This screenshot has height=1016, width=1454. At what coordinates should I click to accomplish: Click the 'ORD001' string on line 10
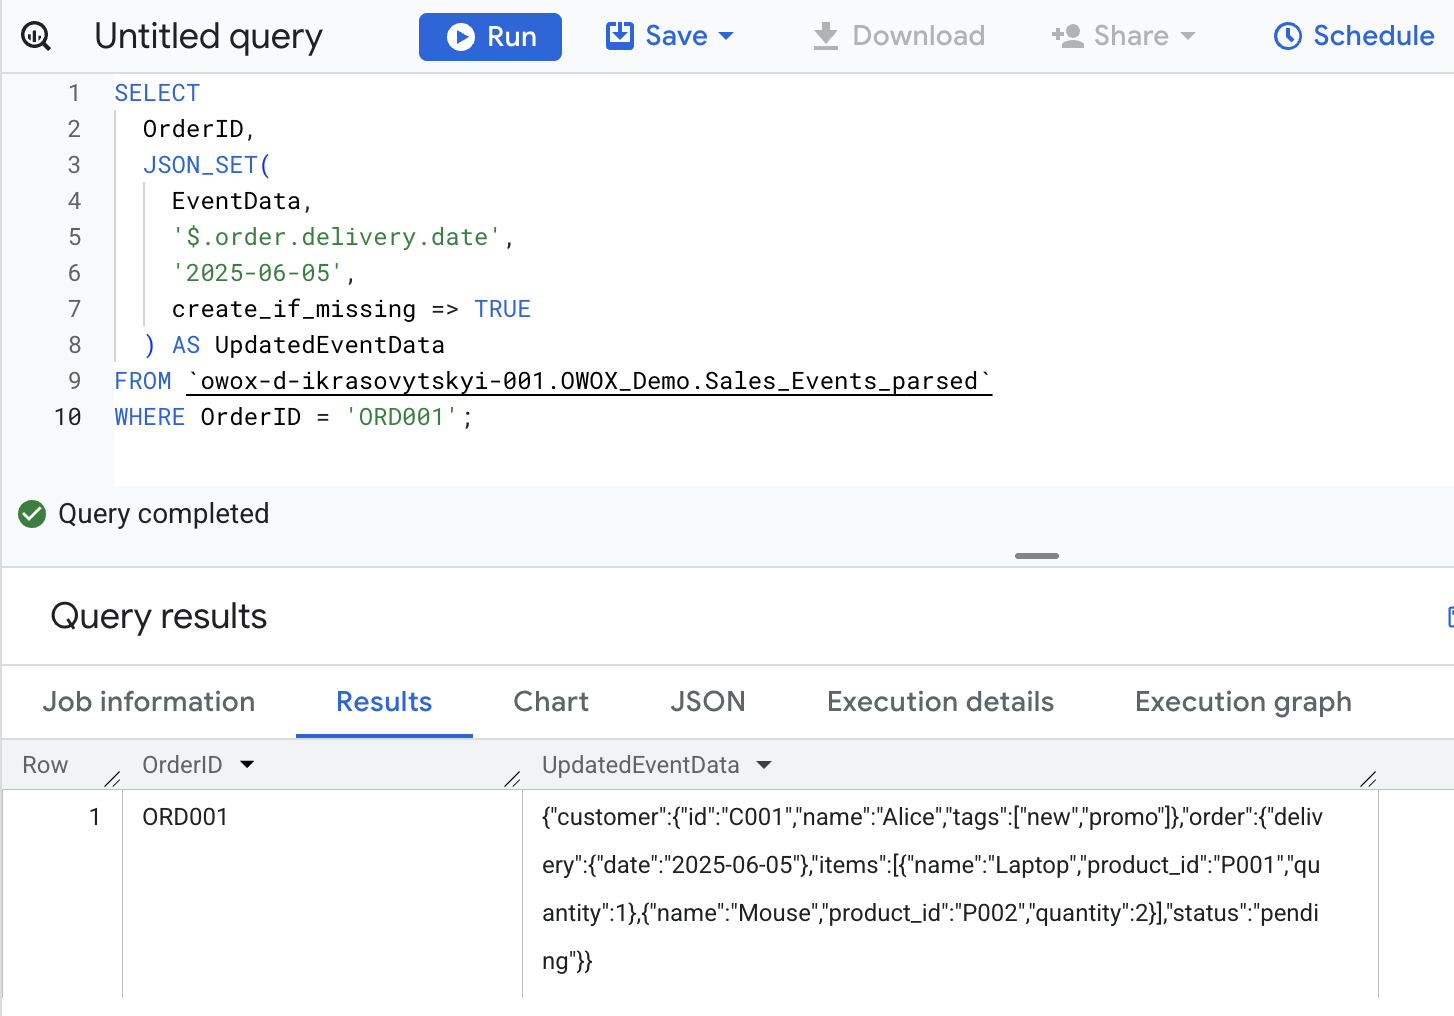(x=401, y=417)
